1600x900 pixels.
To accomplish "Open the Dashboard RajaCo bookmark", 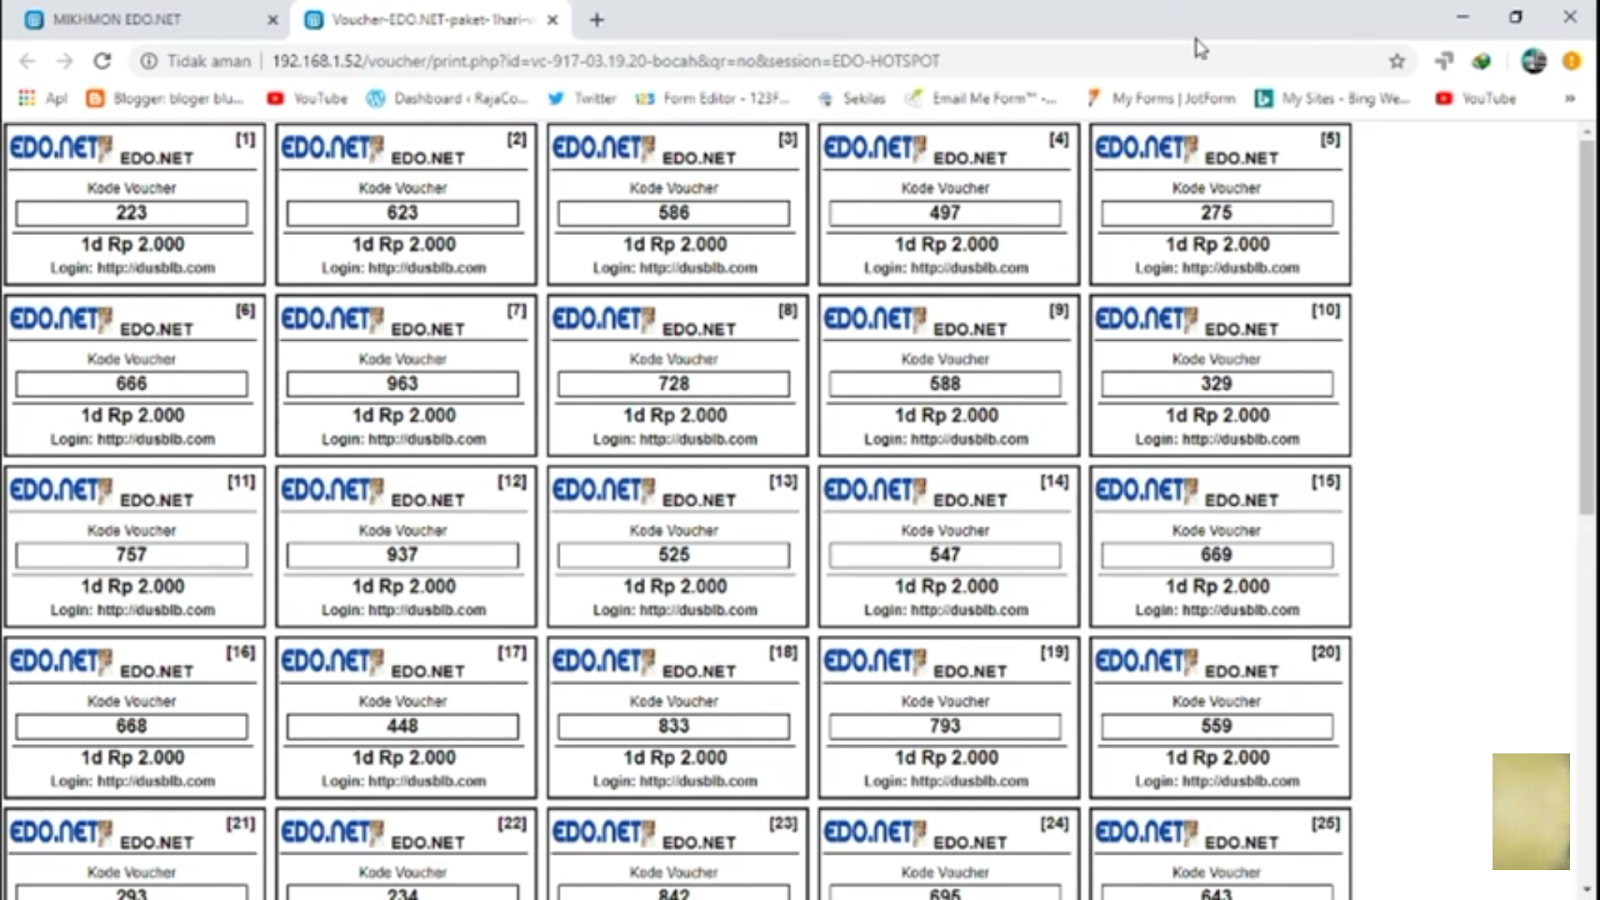I will click(447, 98).
